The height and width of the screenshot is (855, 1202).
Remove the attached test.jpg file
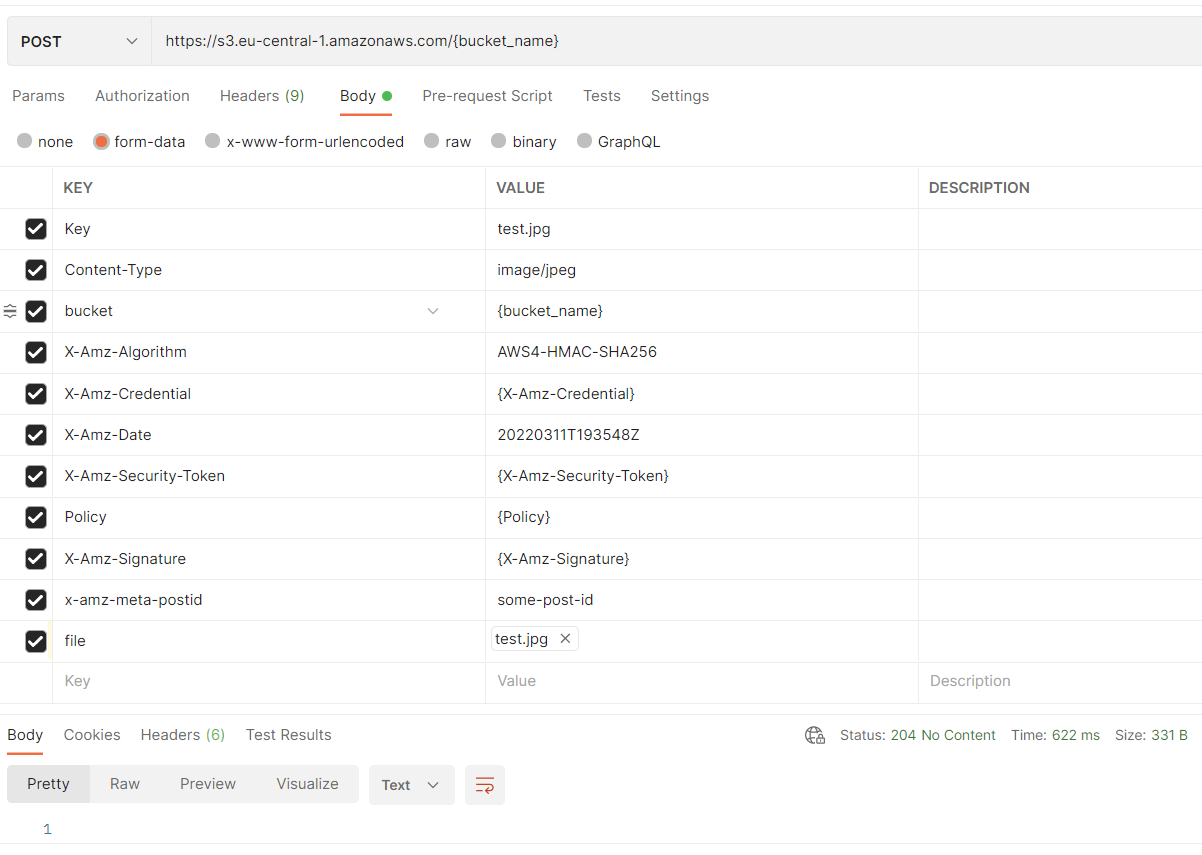coord(565,639)
